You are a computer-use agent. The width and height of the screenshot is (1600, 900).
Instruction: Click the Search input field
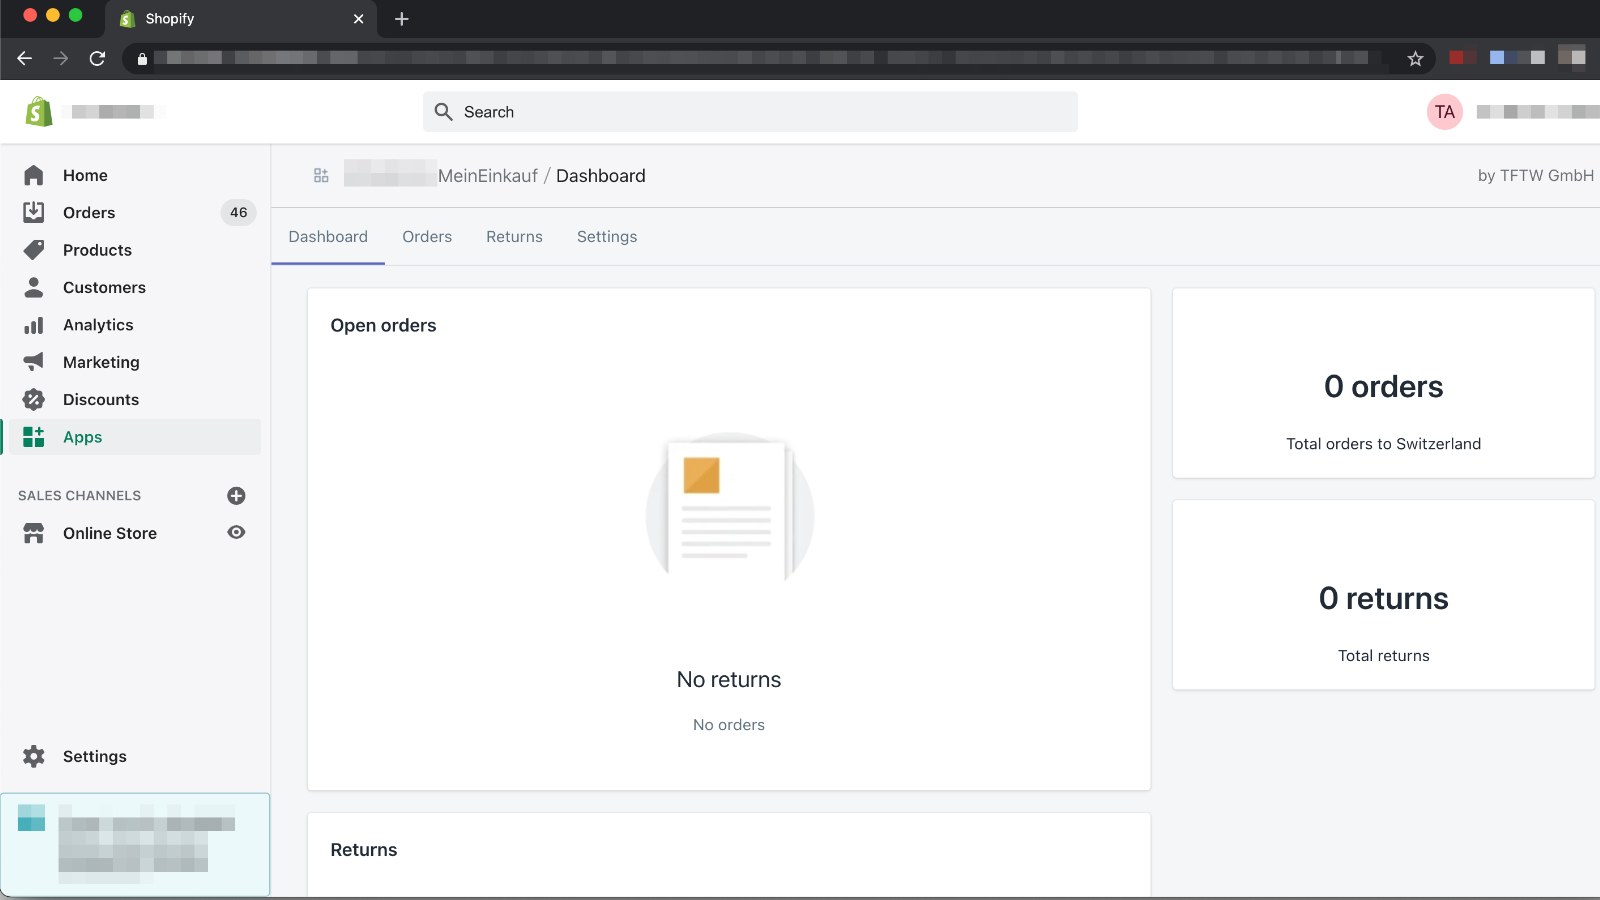[750, 112]
